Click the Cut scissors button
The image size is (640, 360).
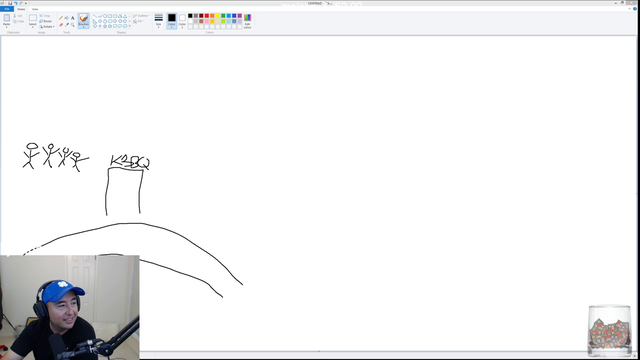(x=18, y=16)
